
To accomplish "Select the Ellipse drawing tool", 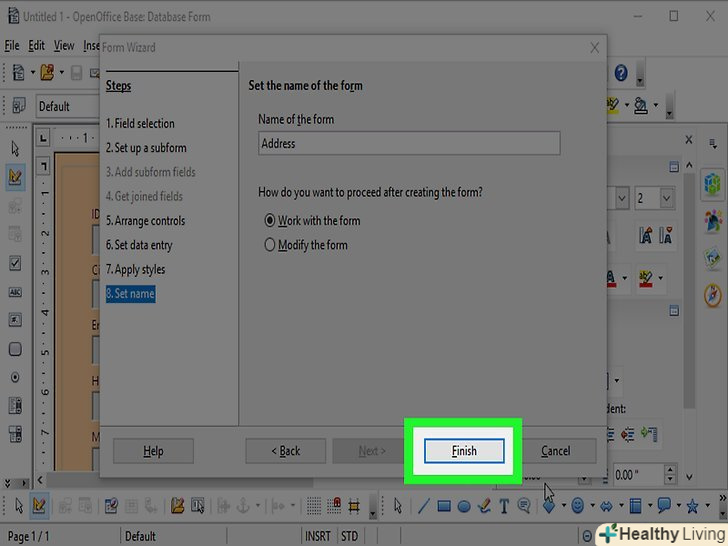I will pyautogui.click(x=464, y=506).
